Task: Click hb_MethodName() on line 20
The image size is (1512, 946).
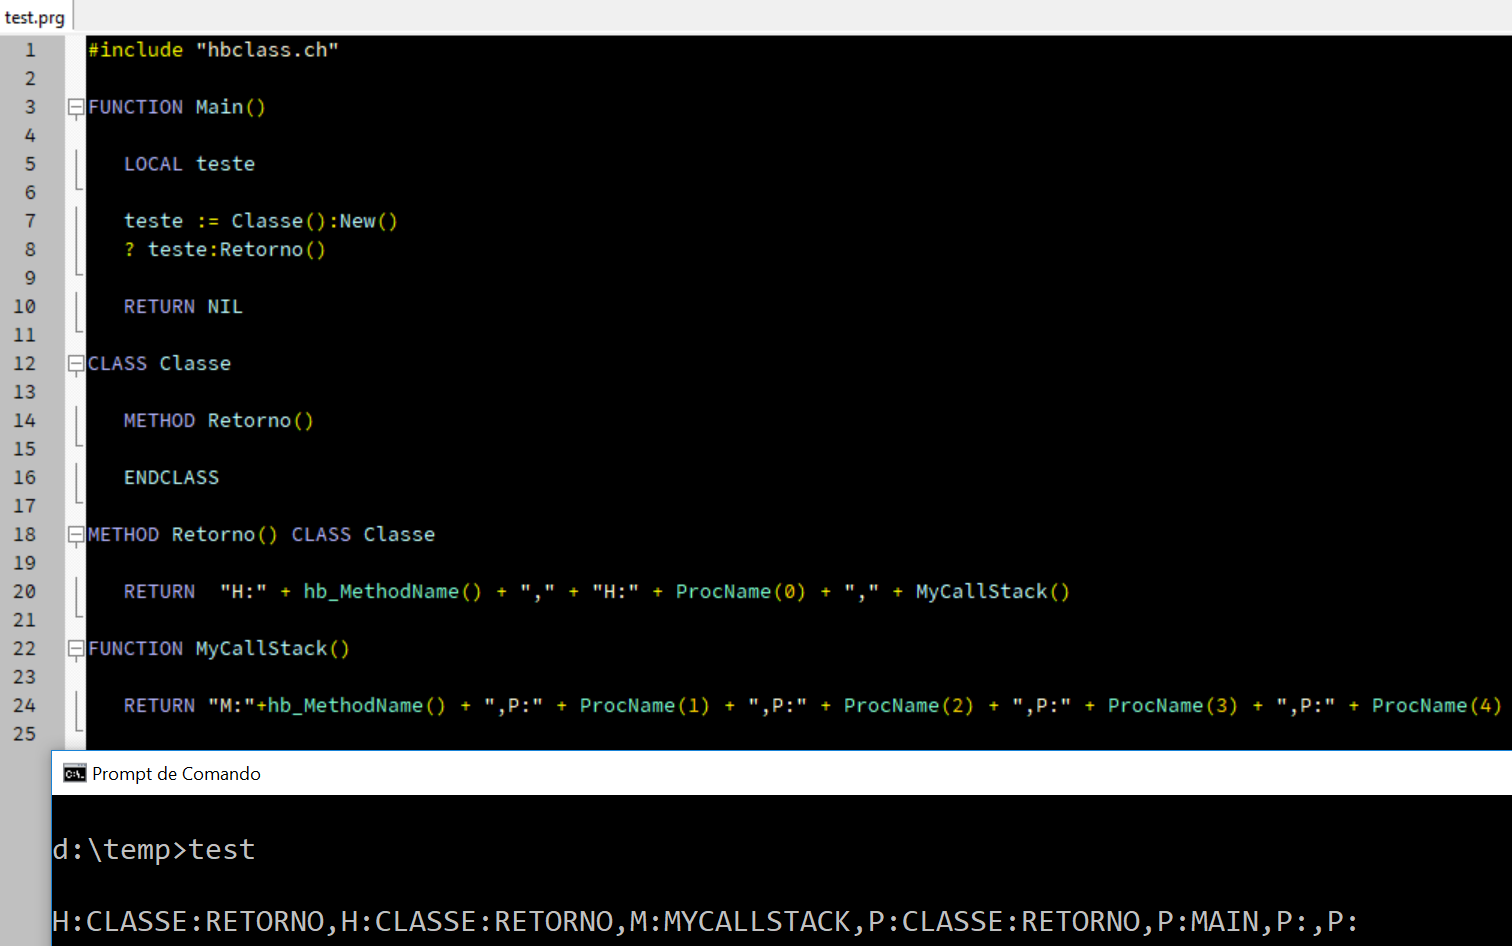Action: (x=392, y=592)
